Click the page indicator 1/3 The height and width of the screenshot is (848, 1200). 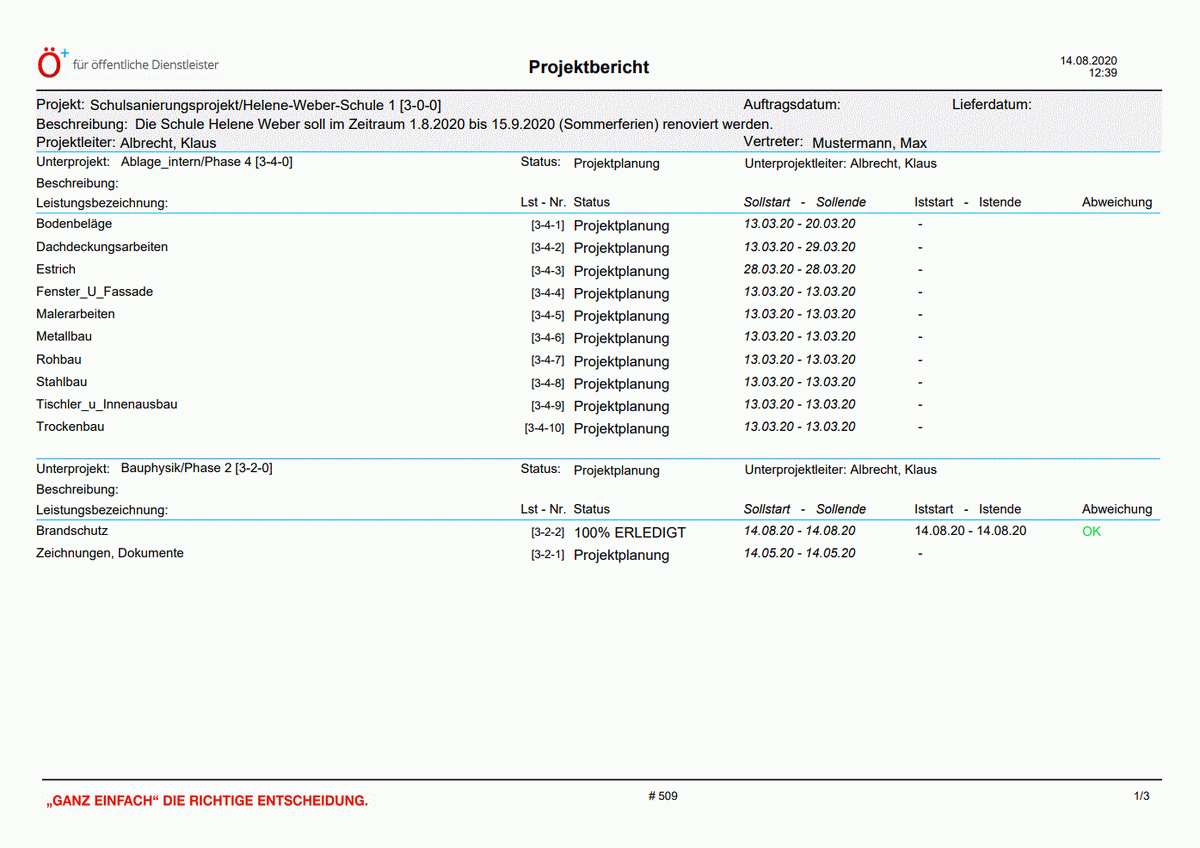click(1141, 797)
